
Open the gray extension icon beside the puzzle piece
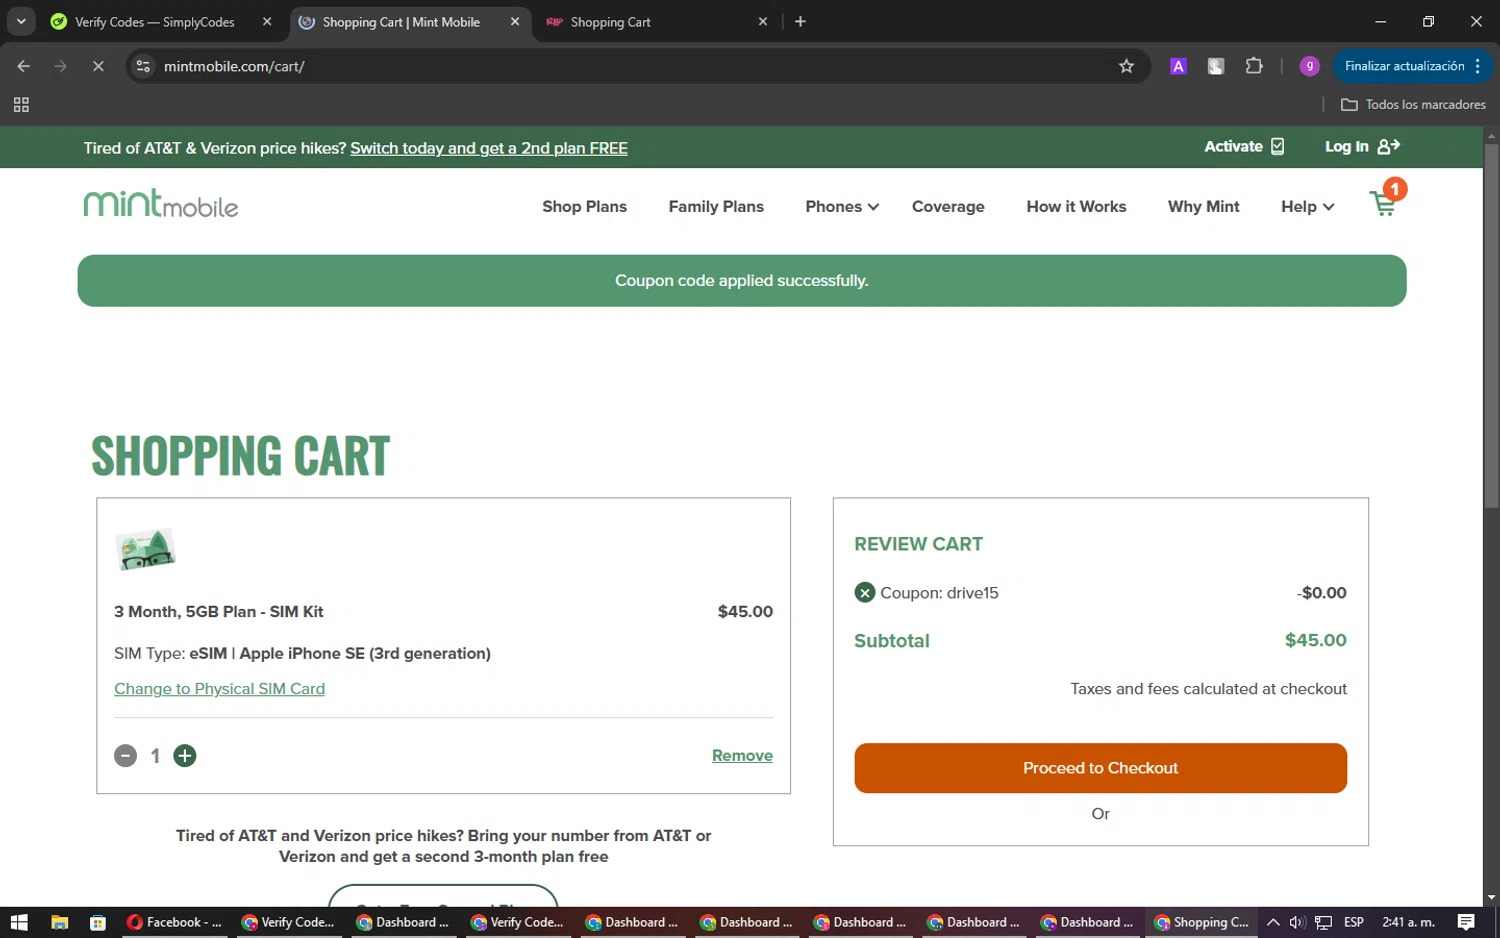[x=1215, y=66]
